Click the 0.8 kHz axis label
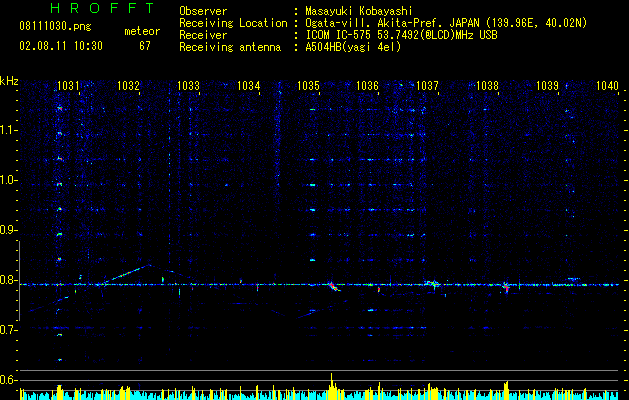 pyautogui.click(x=9, y=280)
